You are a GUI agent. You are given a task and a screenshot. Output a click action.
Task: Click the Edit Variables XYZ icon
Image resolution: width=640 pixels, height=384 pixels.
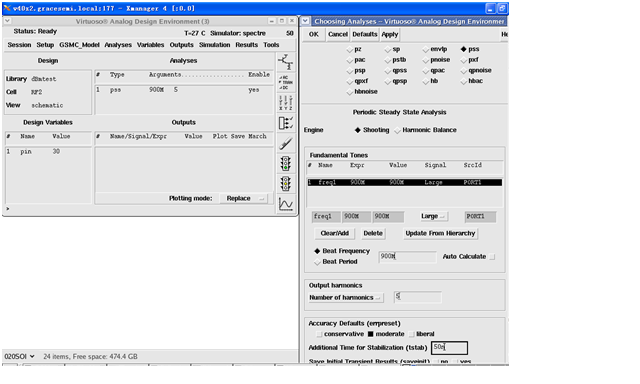[x=285, y=102]
